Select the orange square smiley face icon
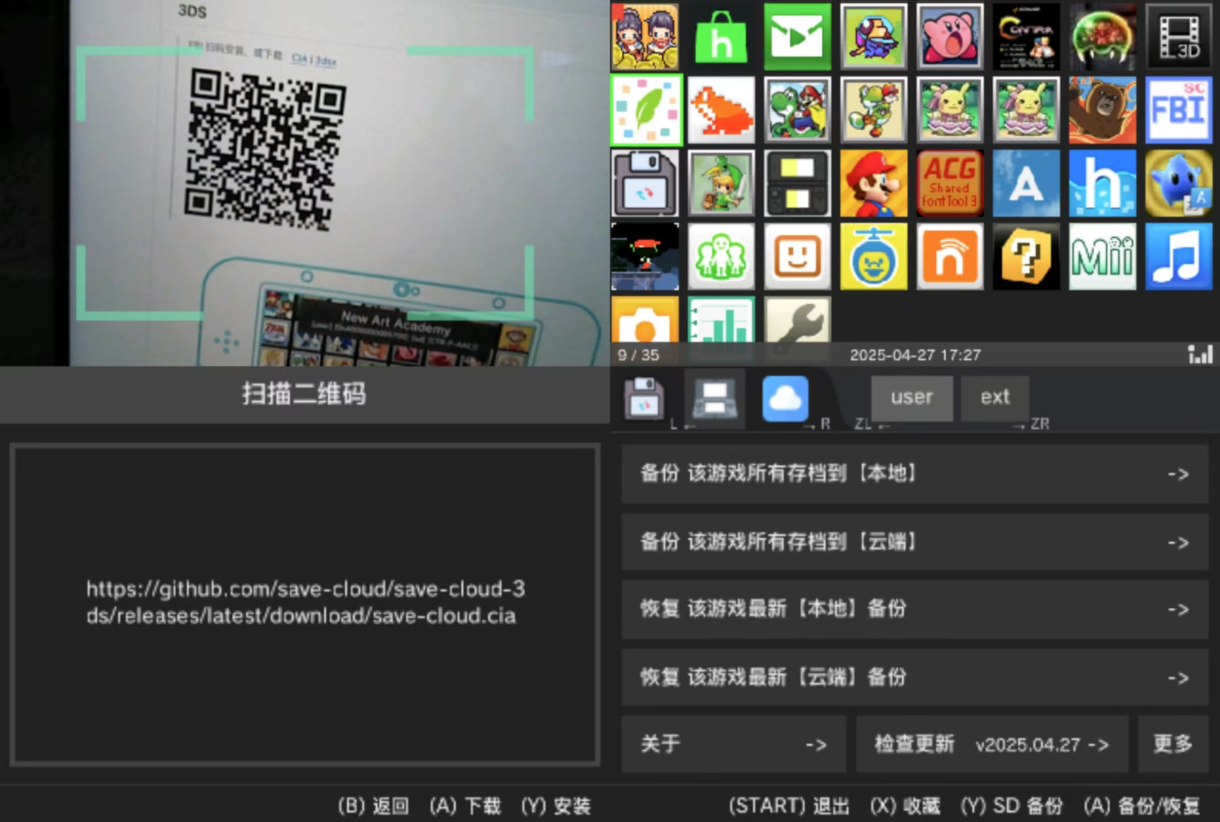 (797, 256)
